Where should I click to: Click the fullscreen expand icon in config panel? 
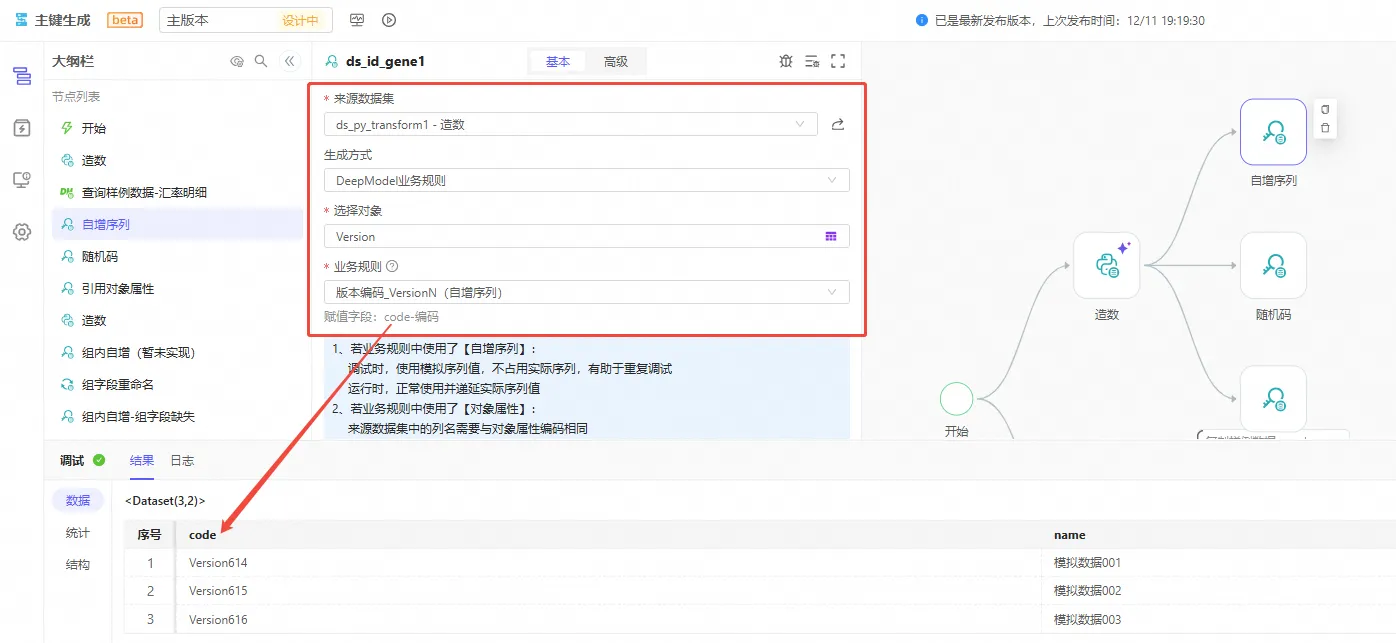[838, 61]
